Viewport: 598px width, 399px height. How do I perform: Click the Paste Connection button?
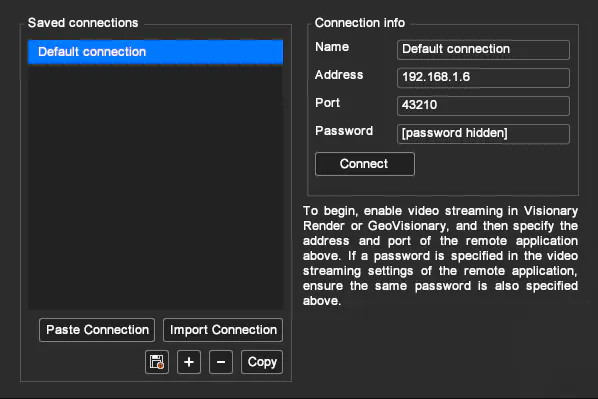(97, 330)
